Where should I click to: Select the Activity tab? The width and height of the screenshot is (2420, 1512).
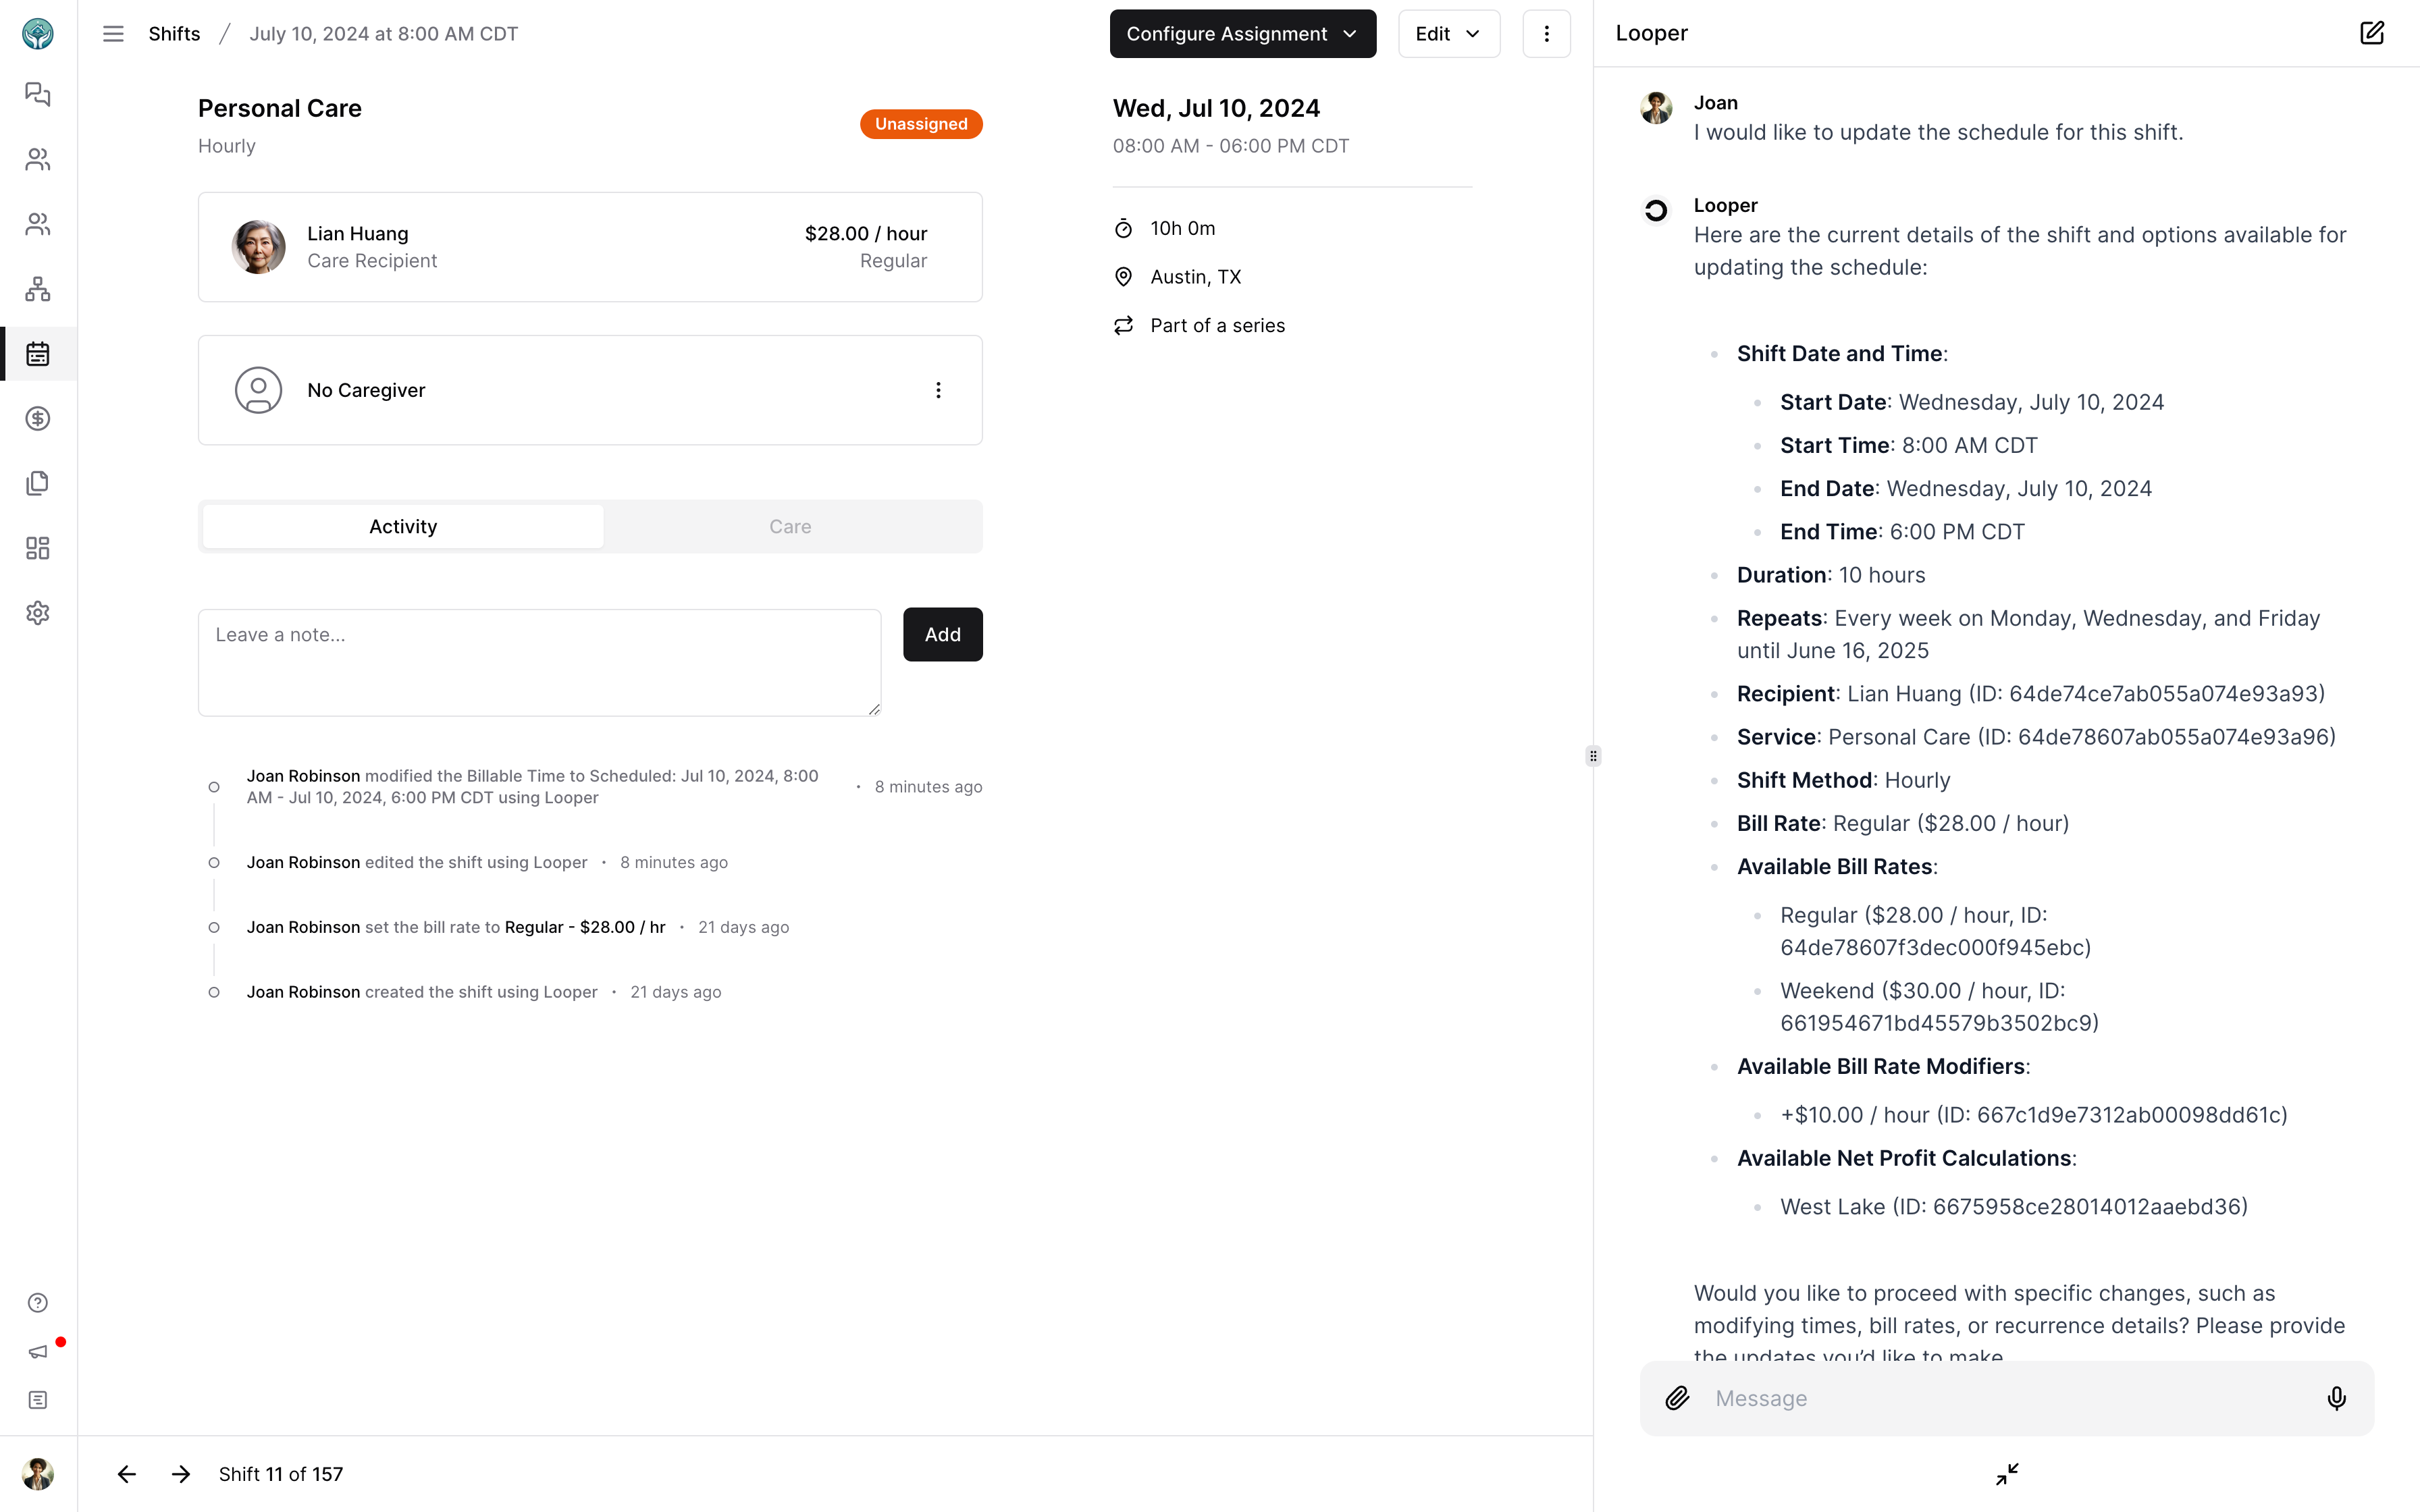click(402, 526)
